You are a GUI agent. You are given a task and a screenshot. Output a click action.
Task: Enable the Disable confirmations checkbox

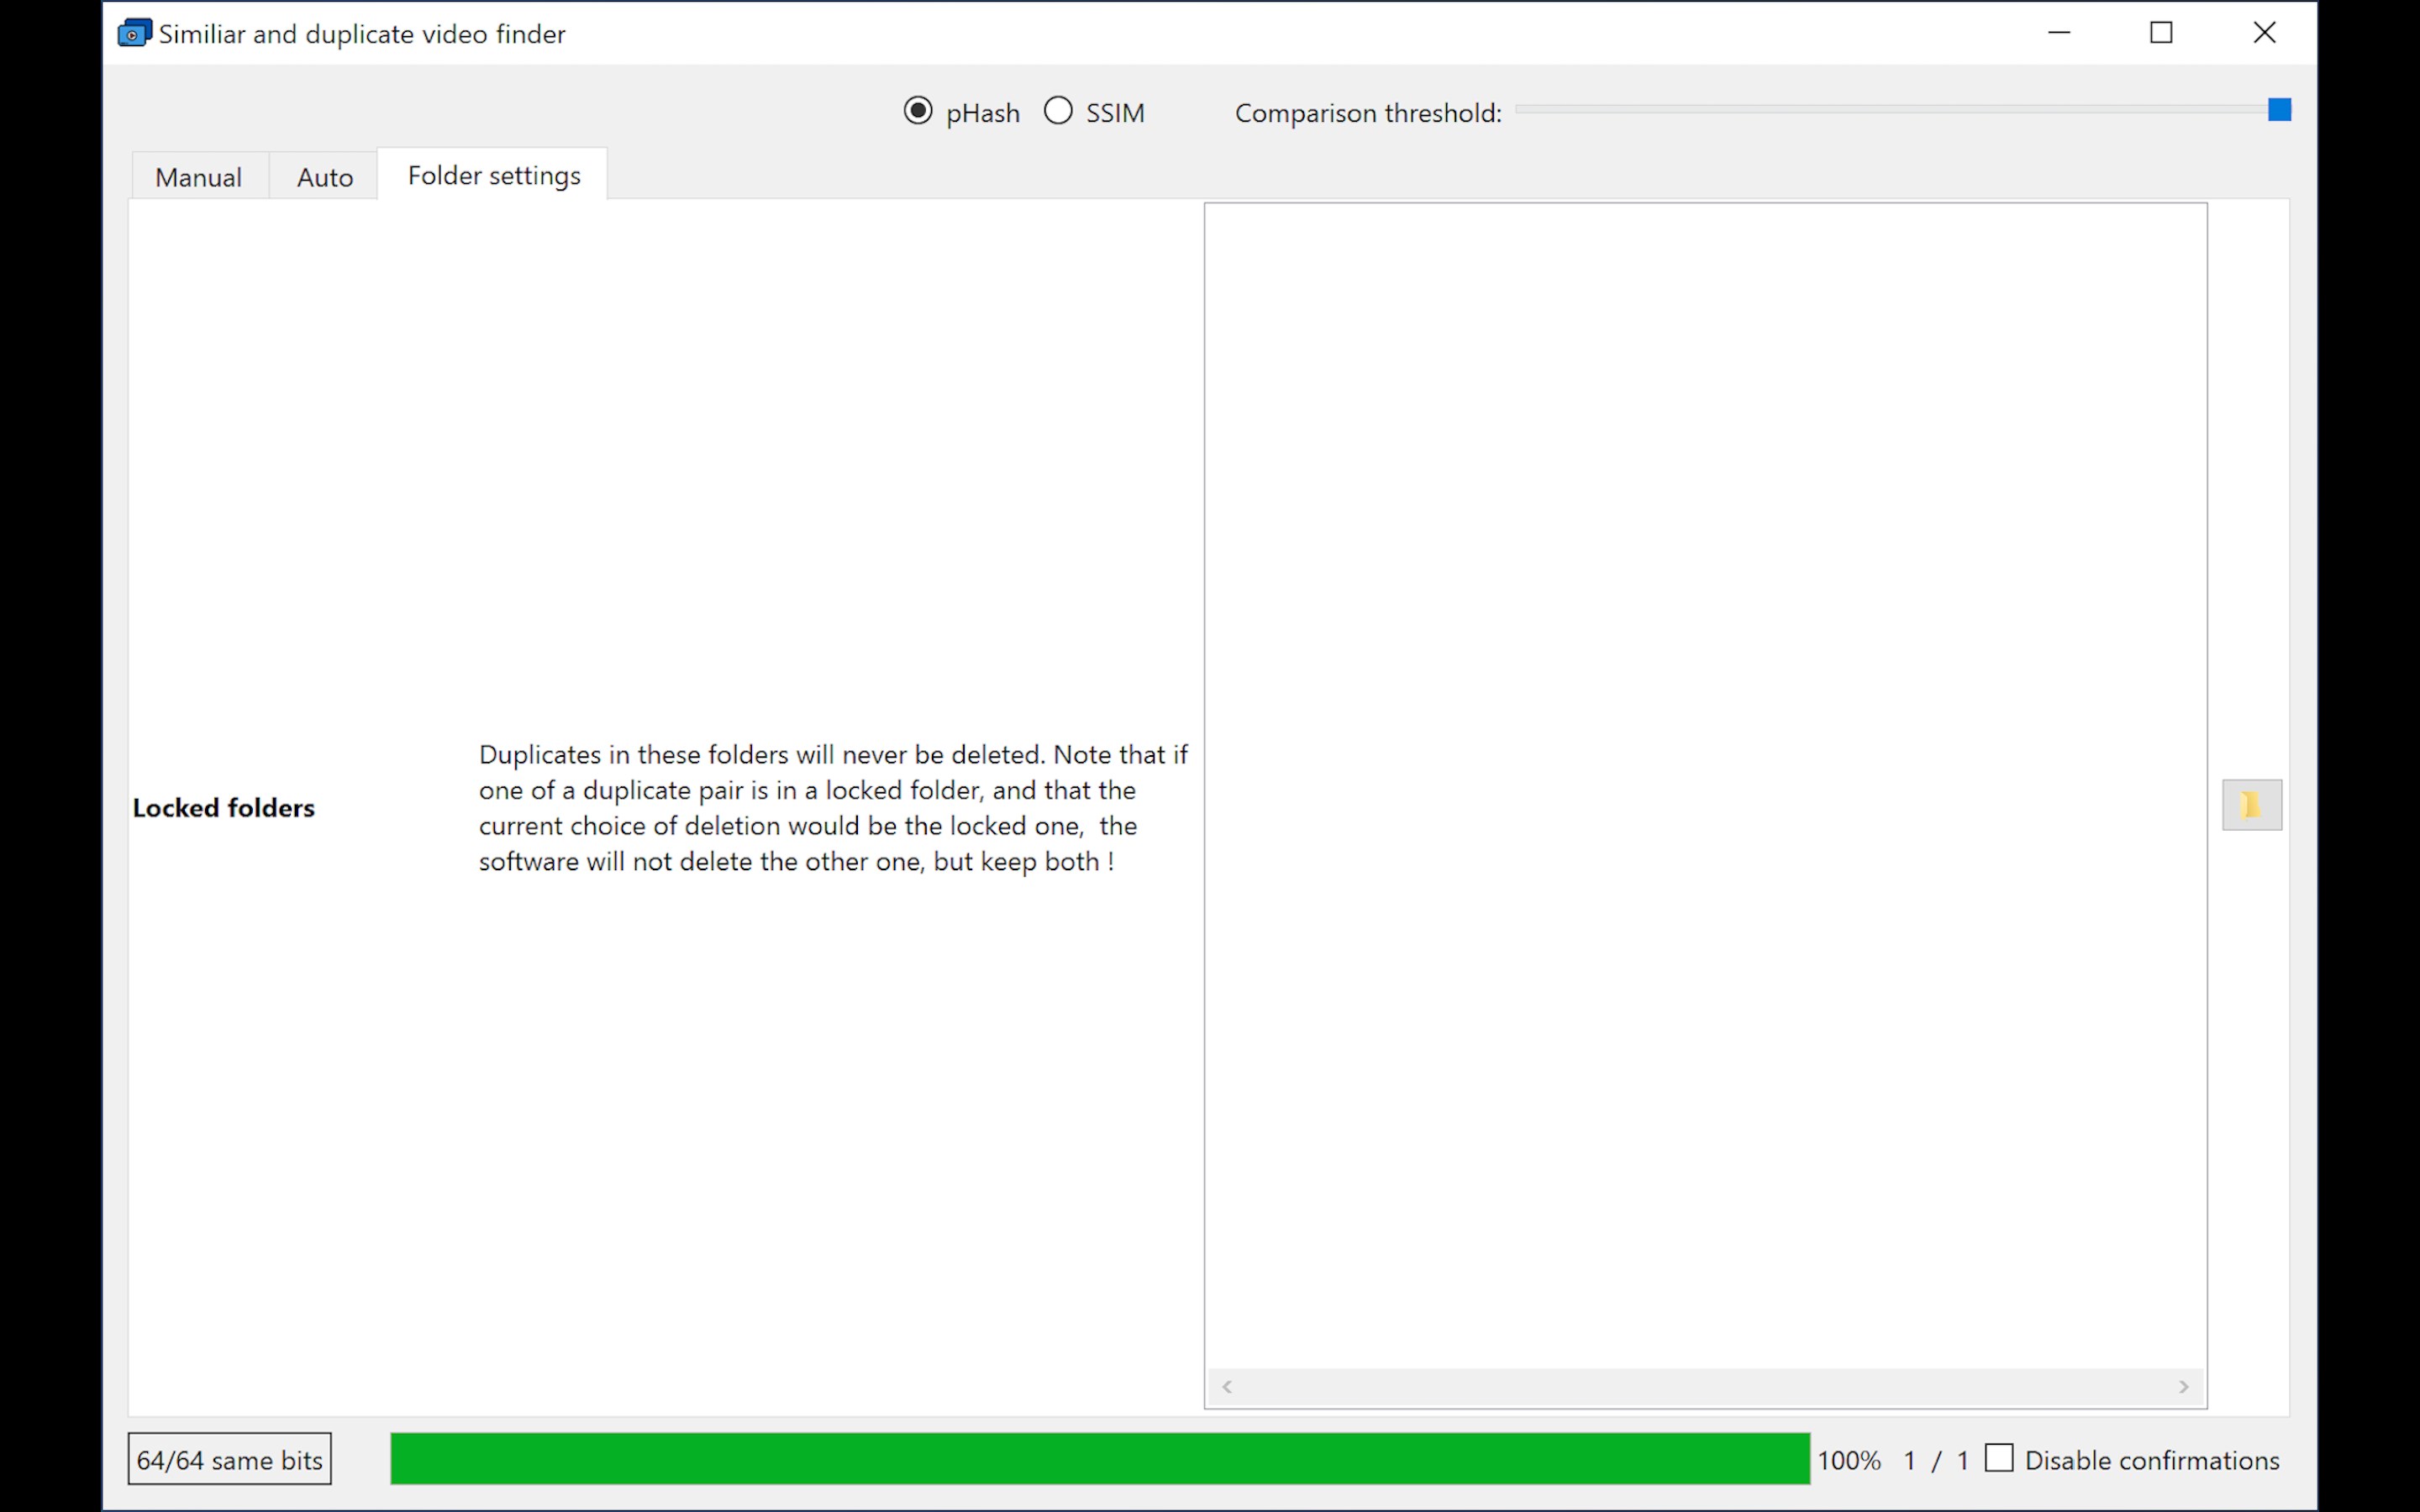1999,1459
